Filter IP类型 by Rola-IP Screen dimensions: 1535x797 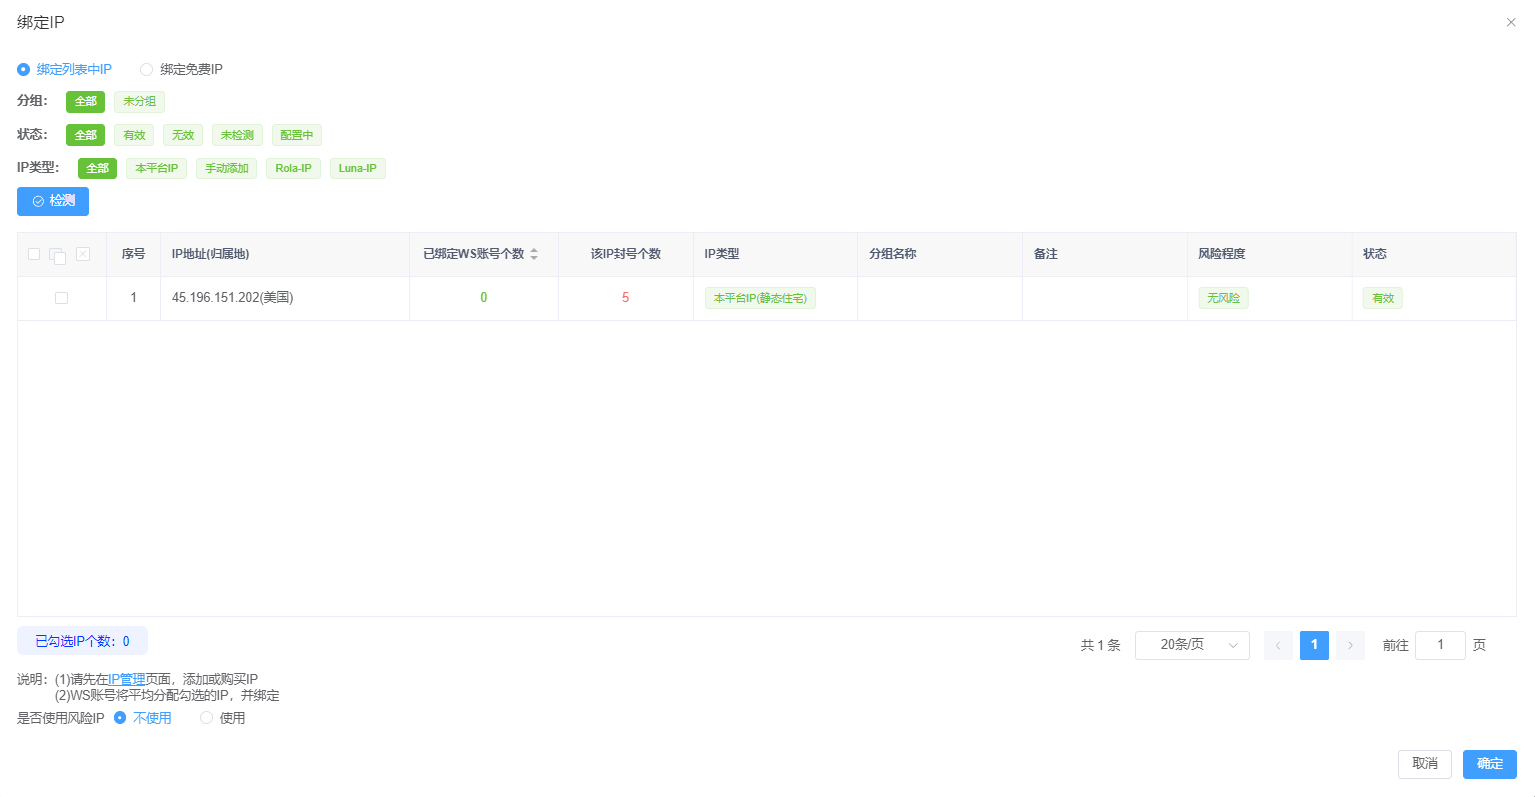(x=293, y=168)
